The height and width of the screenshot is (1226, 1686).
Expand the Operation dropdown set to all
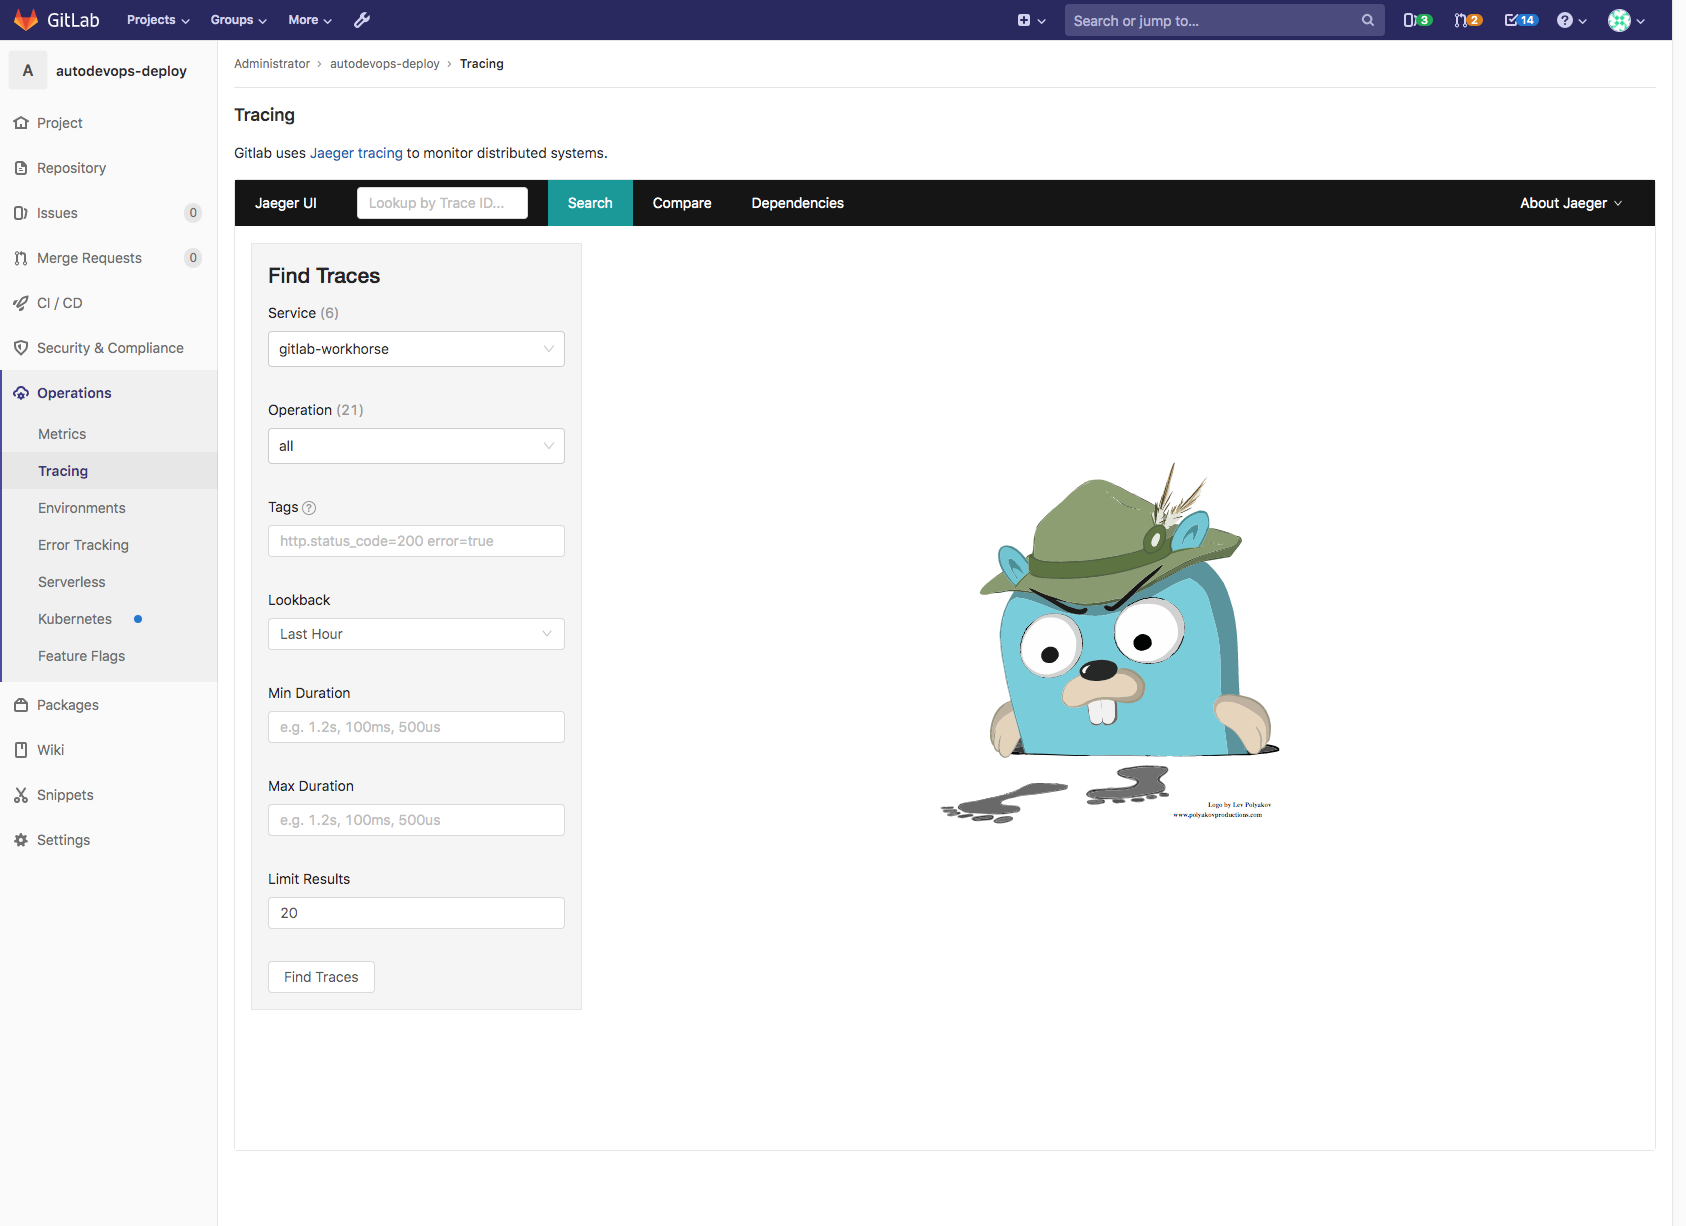click(x=416, y=446)
